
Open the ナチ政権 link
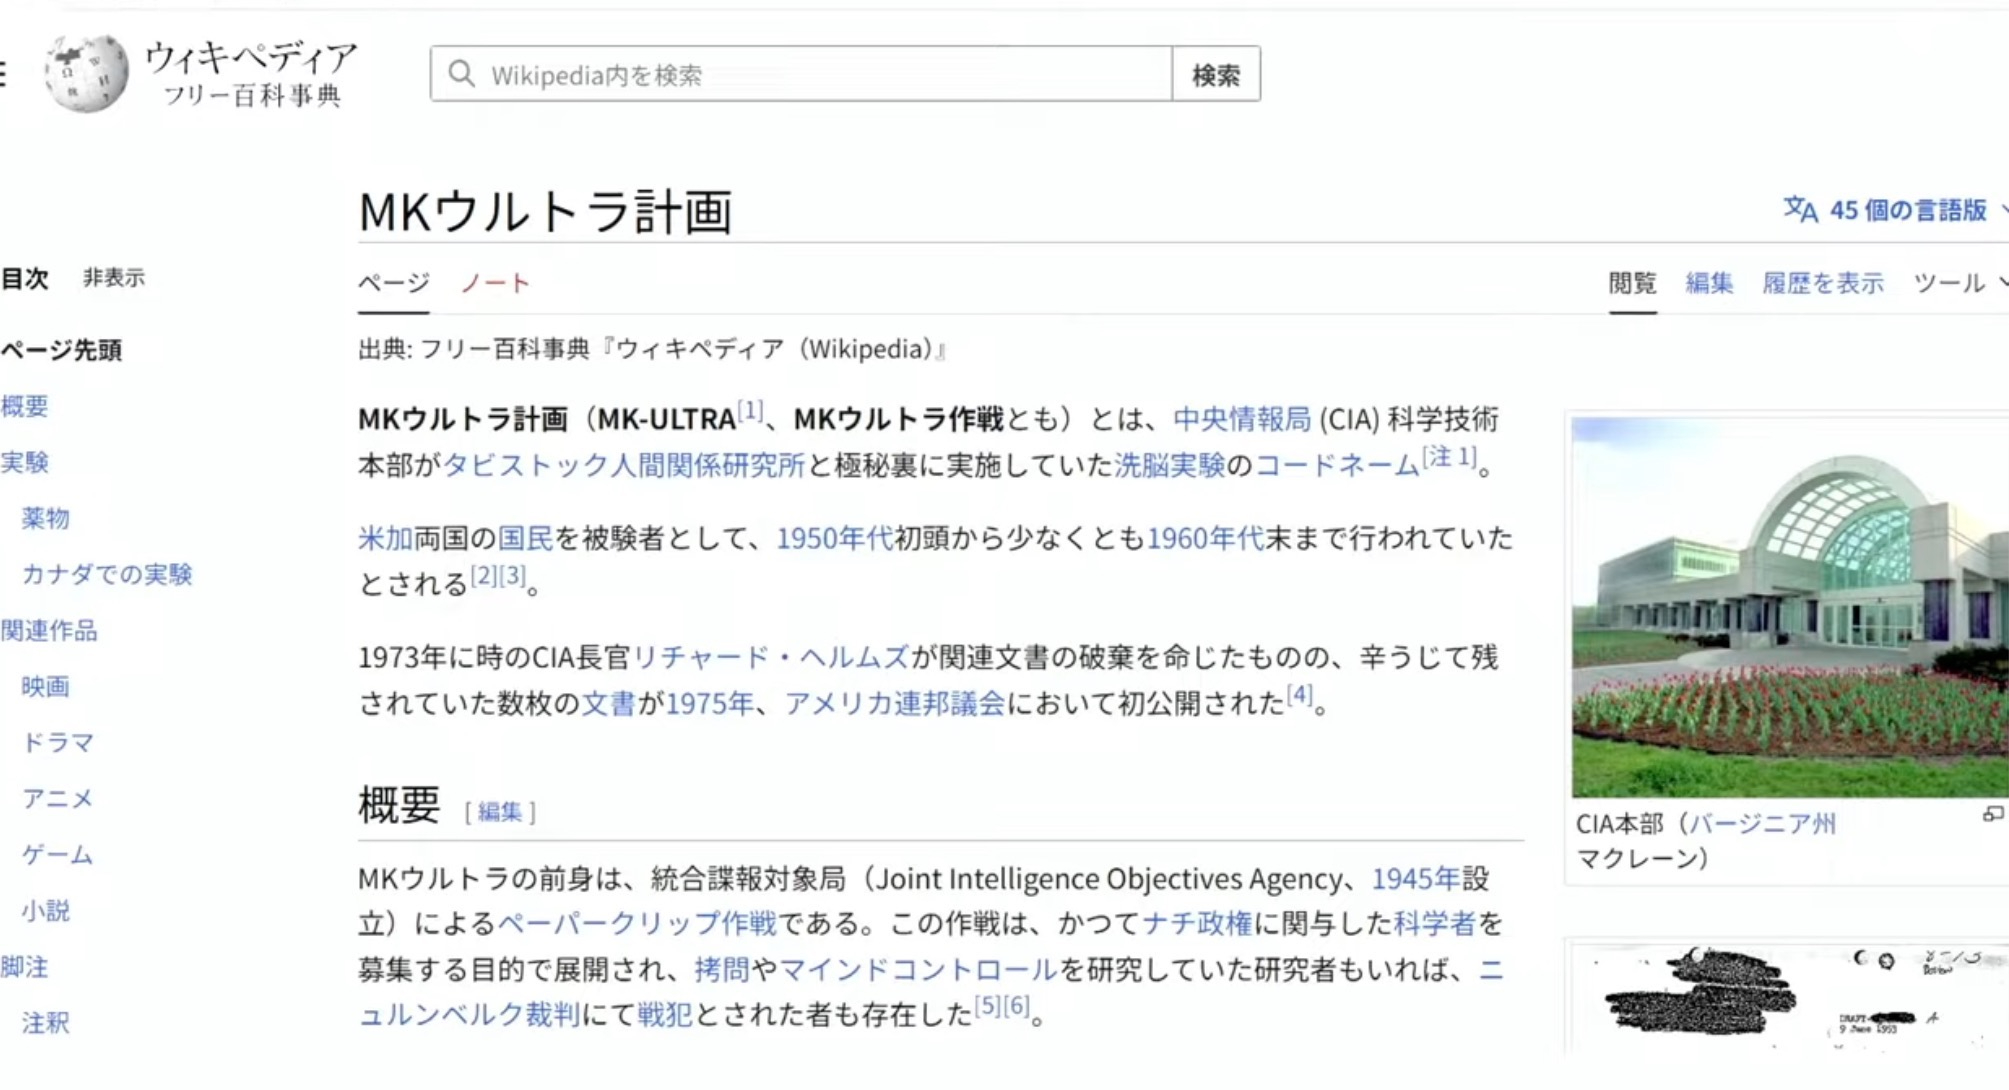click(x=1197, y=922)
